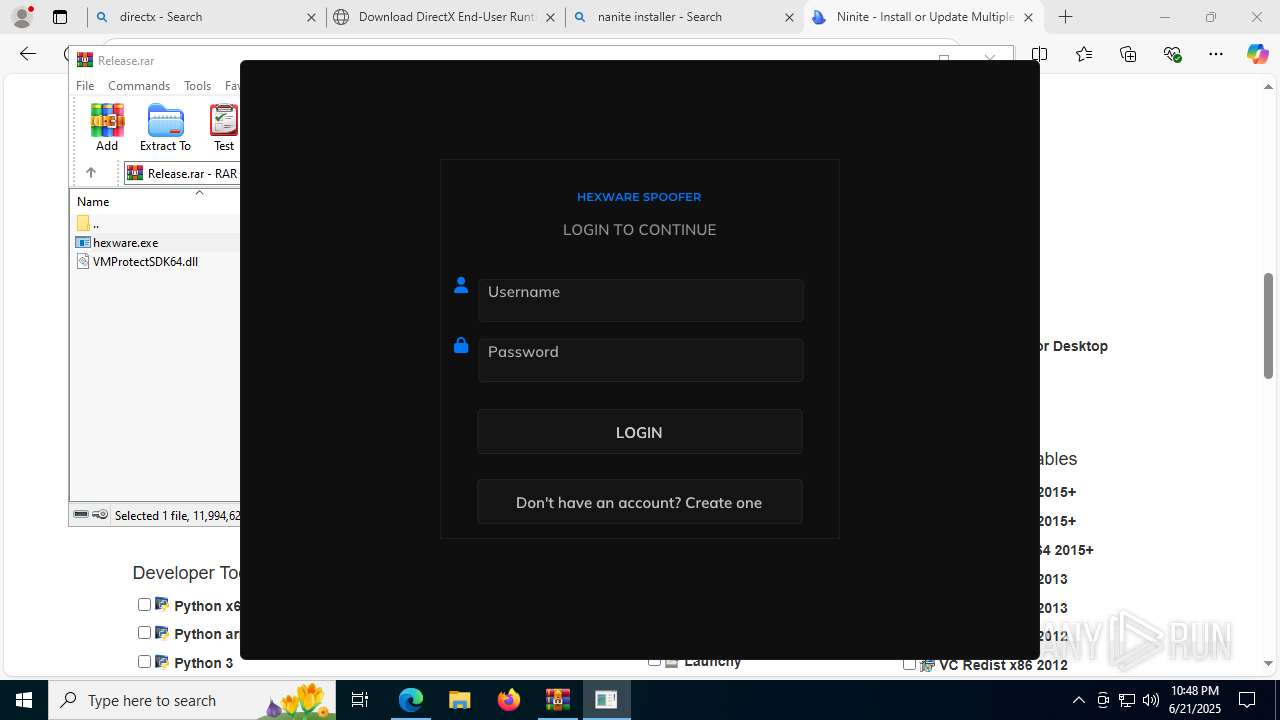
Task: Click the key icon in WinRAR status bar
Action: (100, 515)
